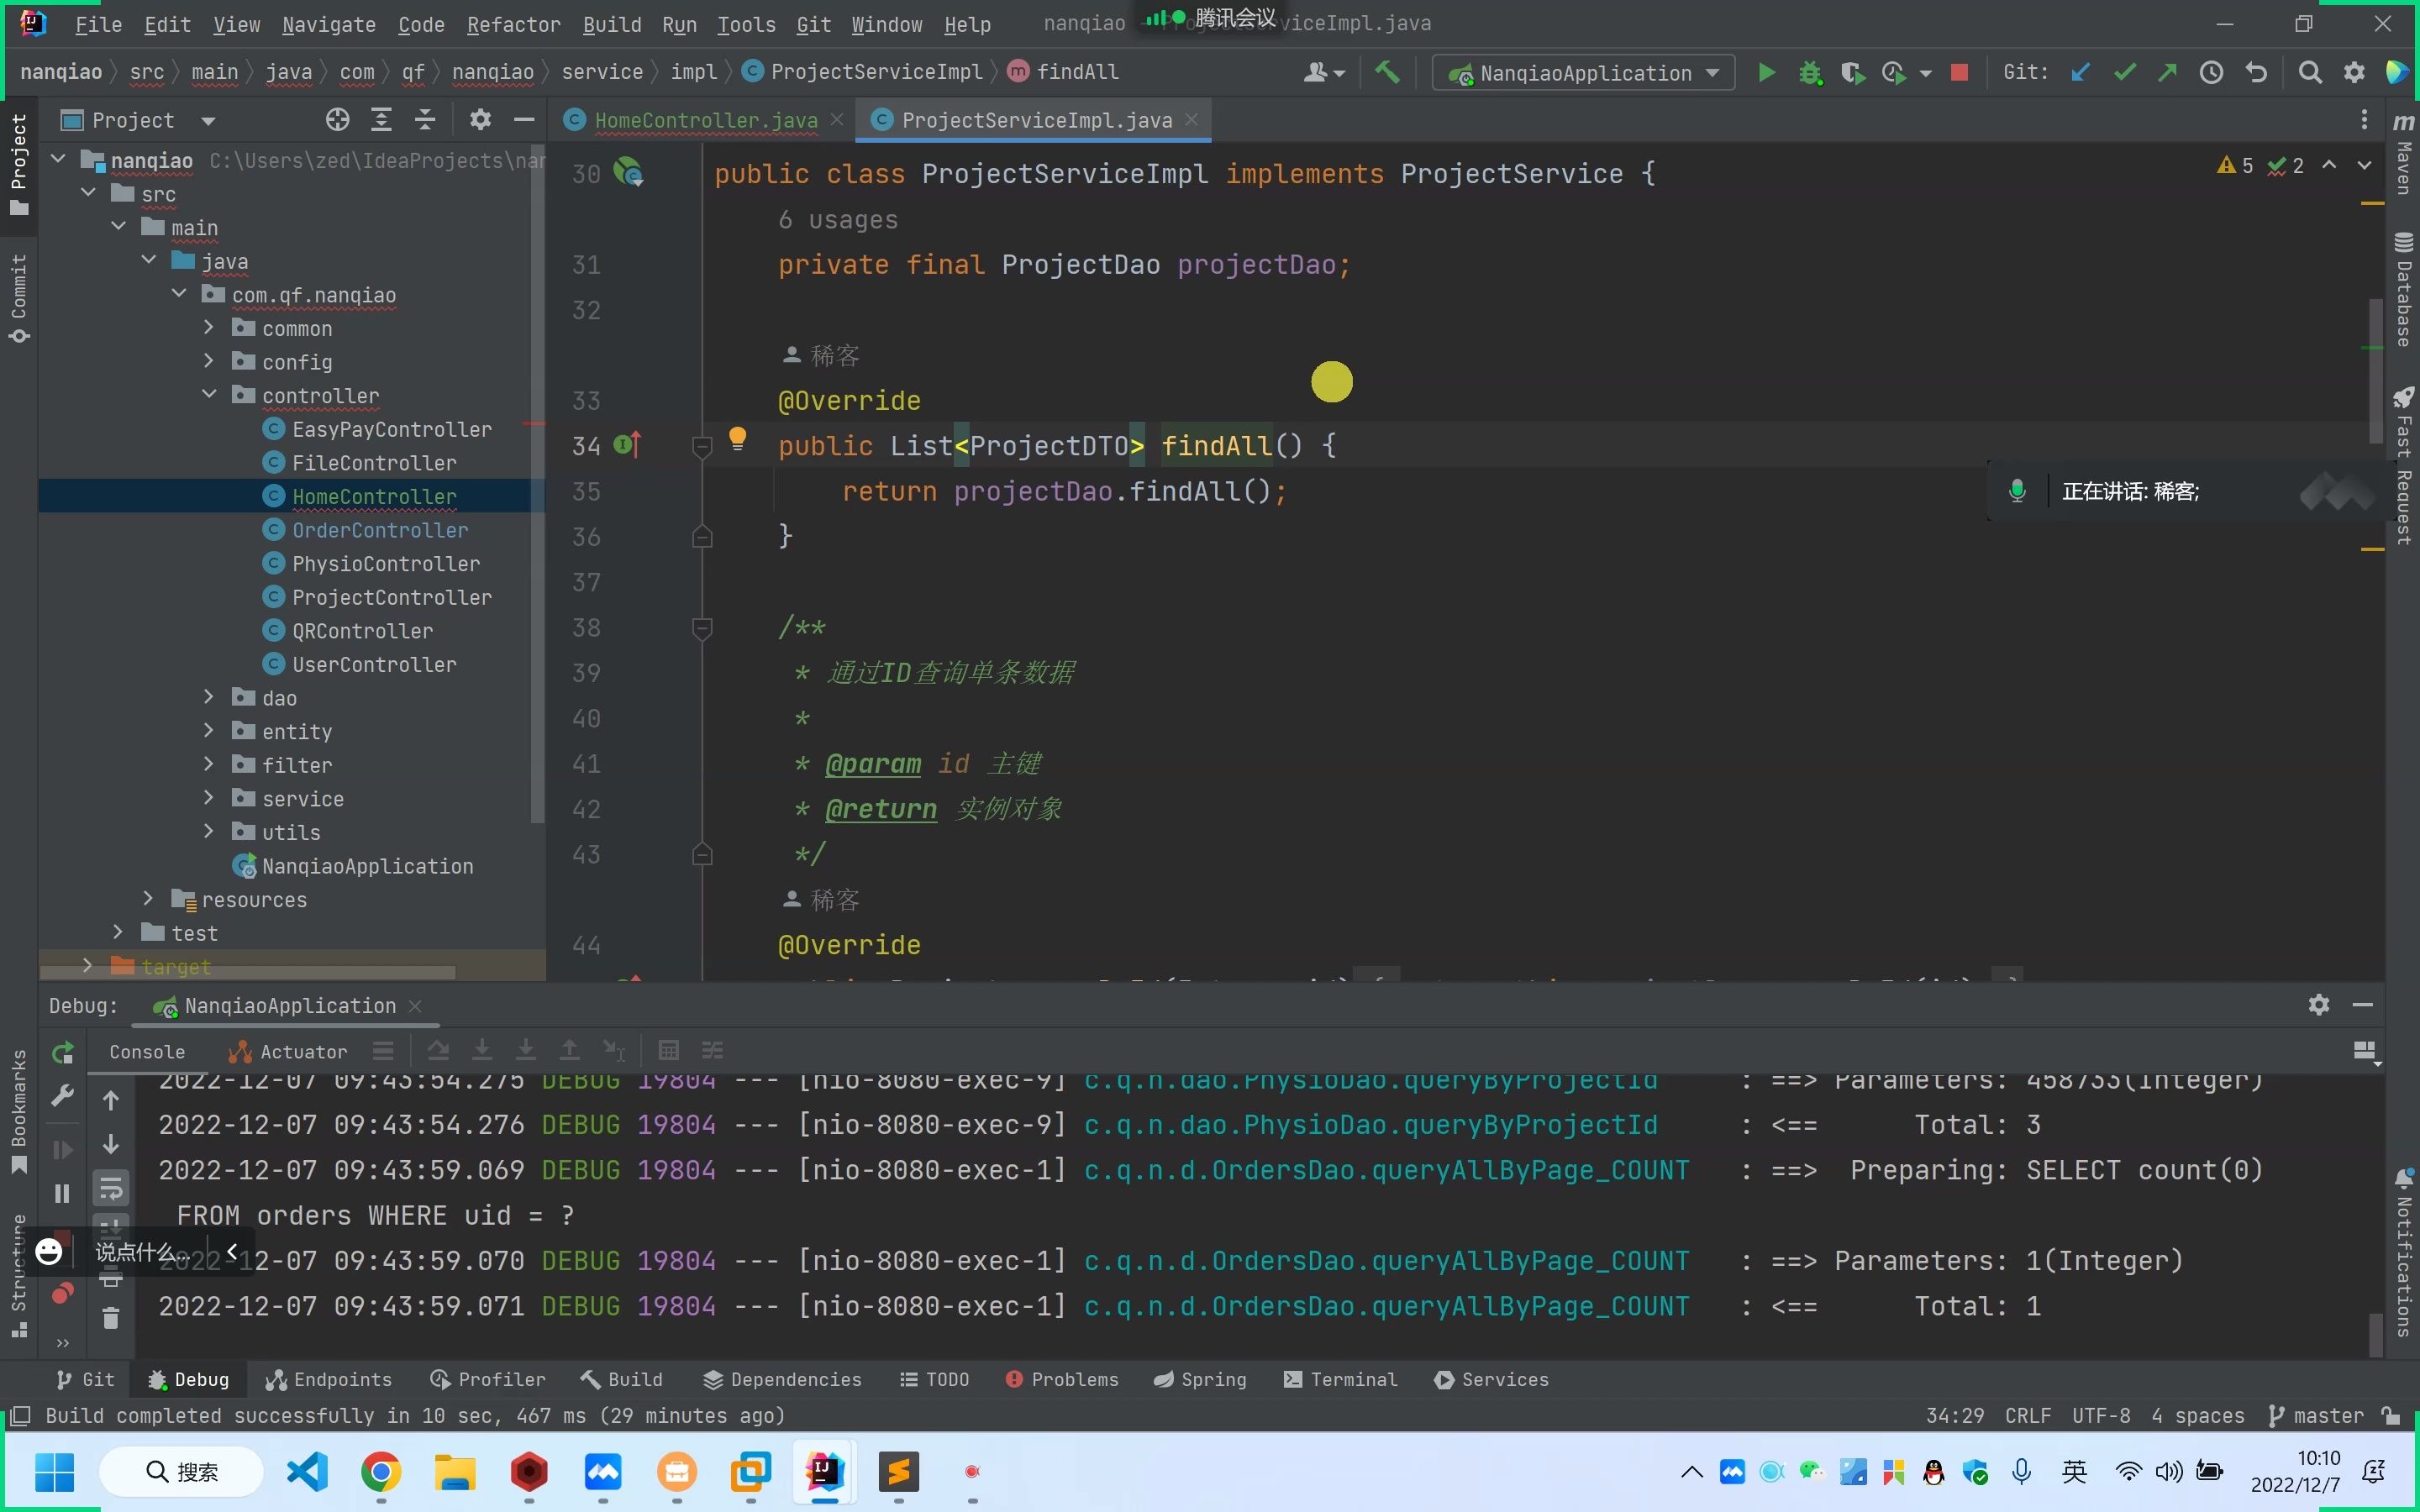Click the Problems tab in bottom toolbar
Screen dimensions: 2420x1512
[1060, 1378]
